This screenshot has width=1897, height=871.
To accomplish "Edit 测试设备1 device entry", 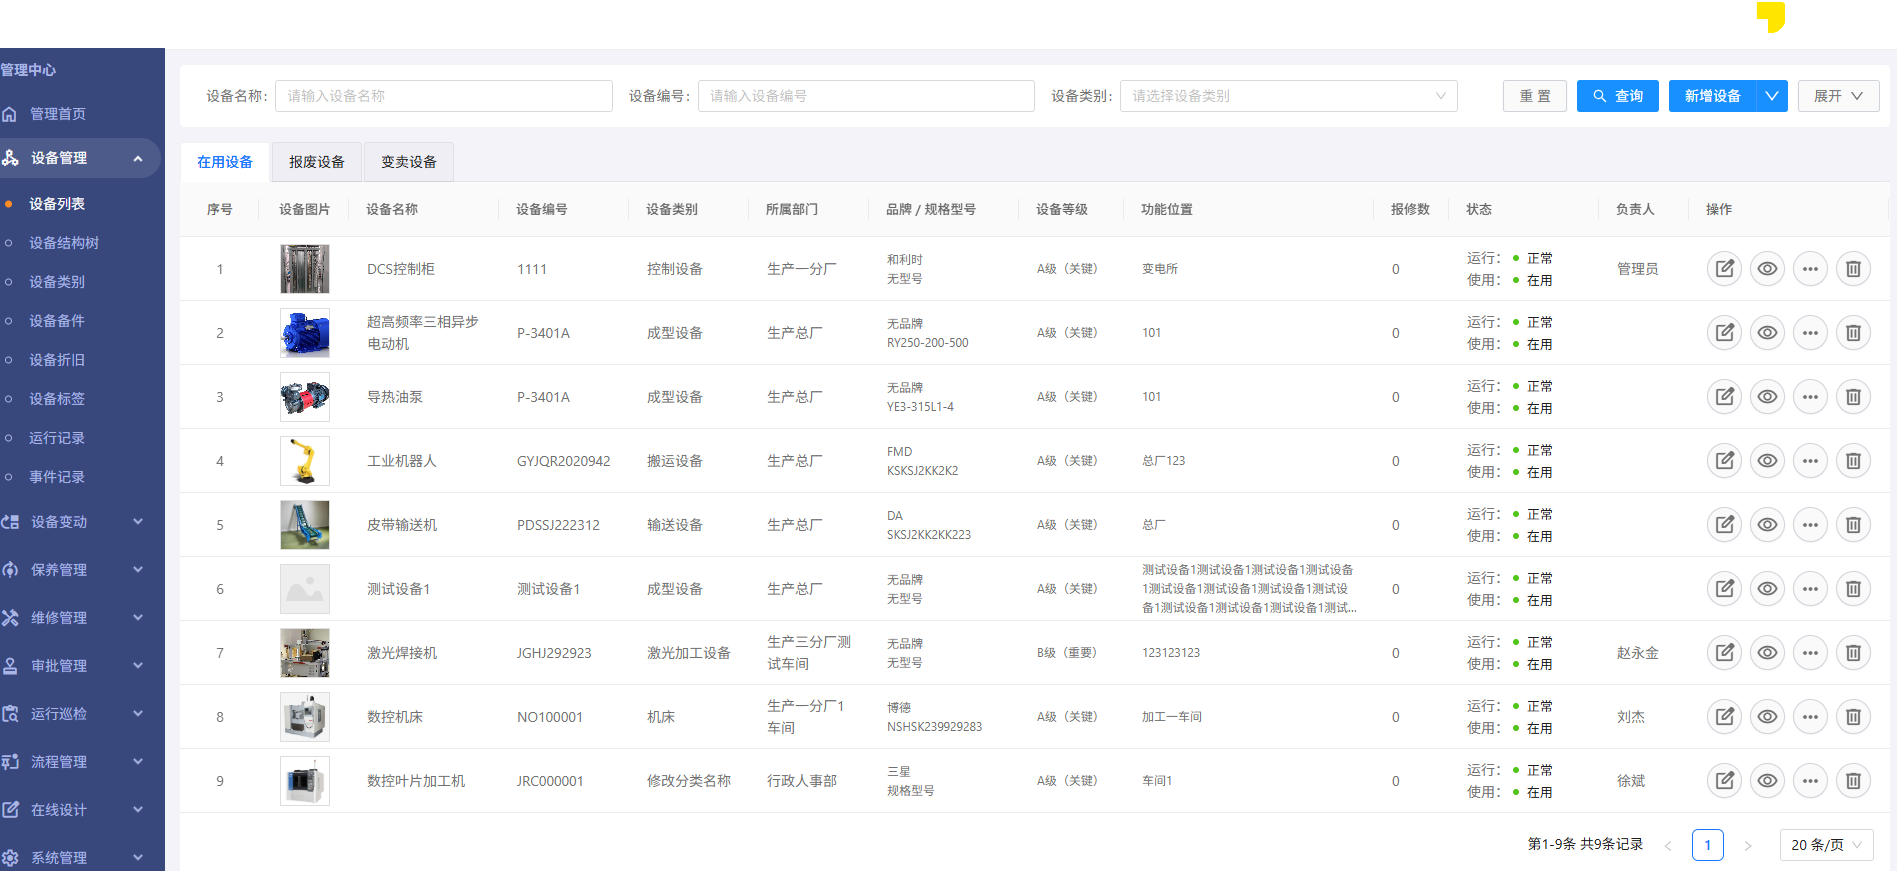I will coord(1725,589).
